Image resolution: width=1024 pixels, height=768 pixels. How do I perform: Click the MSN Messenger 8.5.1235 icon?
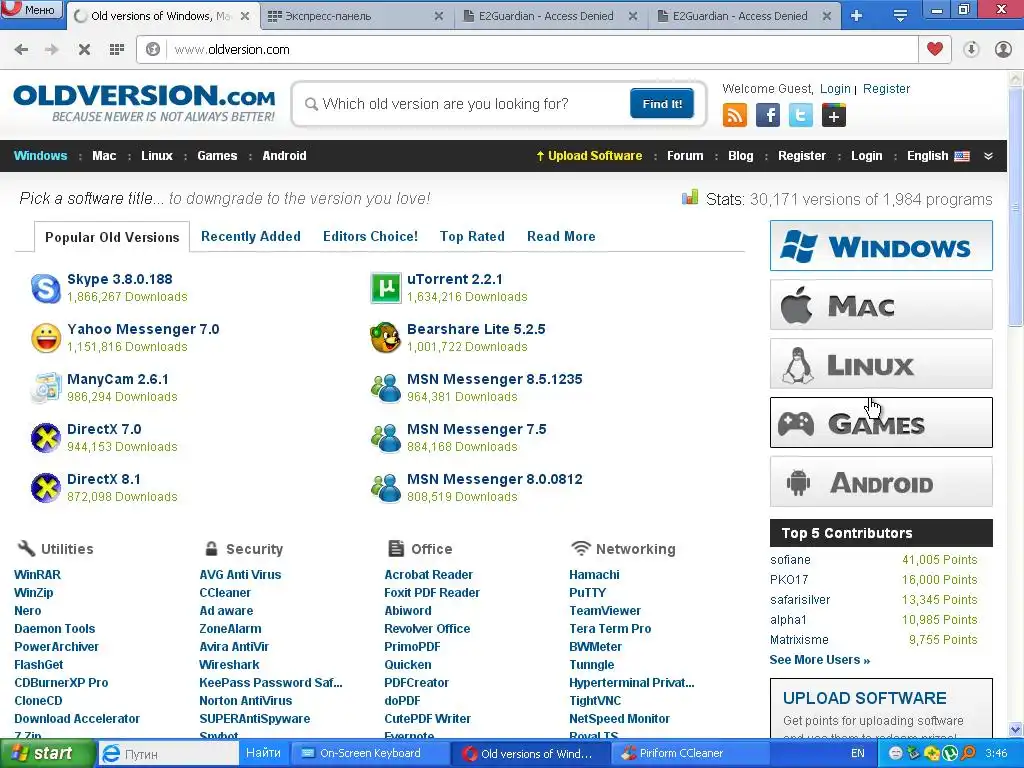click(x=385, y=388)
